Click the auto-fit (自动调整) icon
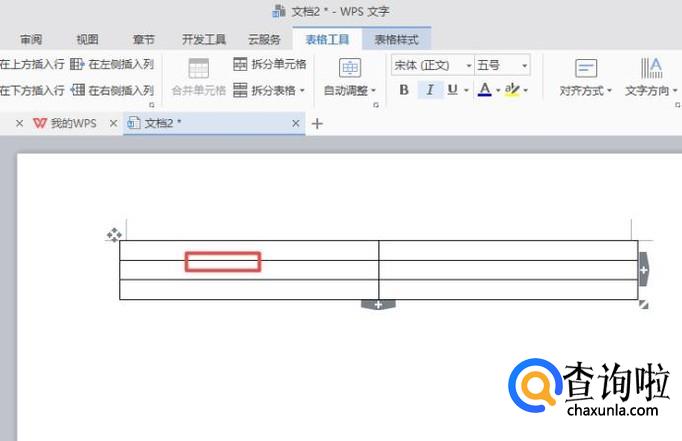This screenshot has width=682, height=441. (x=350, y=68)
